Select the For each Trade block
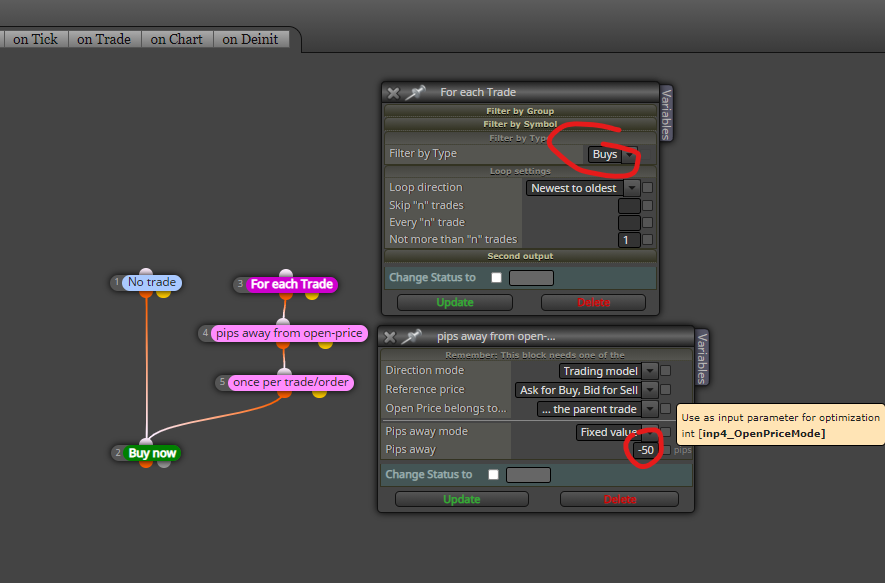This screenshot has width=885, height=583. point(292,284)
